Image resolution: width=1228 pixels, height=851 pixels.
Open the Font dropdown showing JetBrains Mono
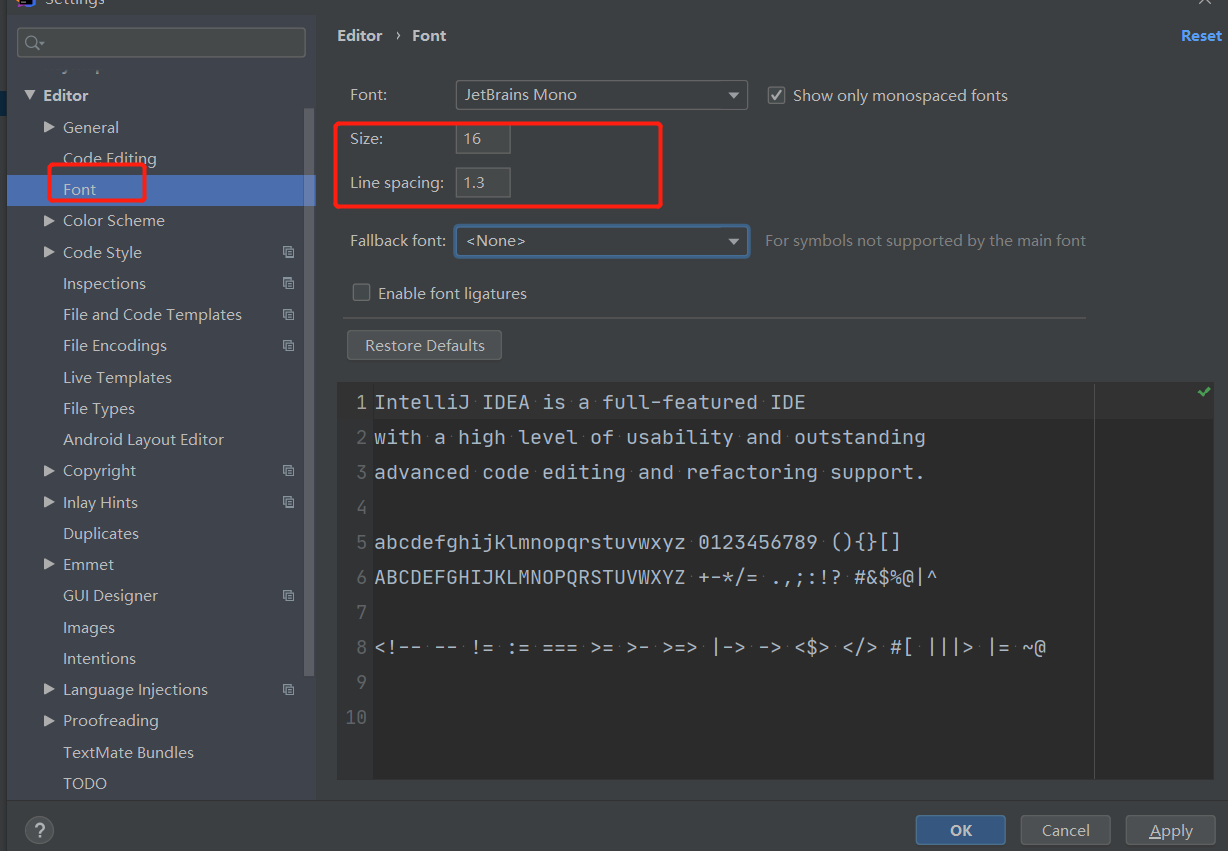tap(601, 95)
